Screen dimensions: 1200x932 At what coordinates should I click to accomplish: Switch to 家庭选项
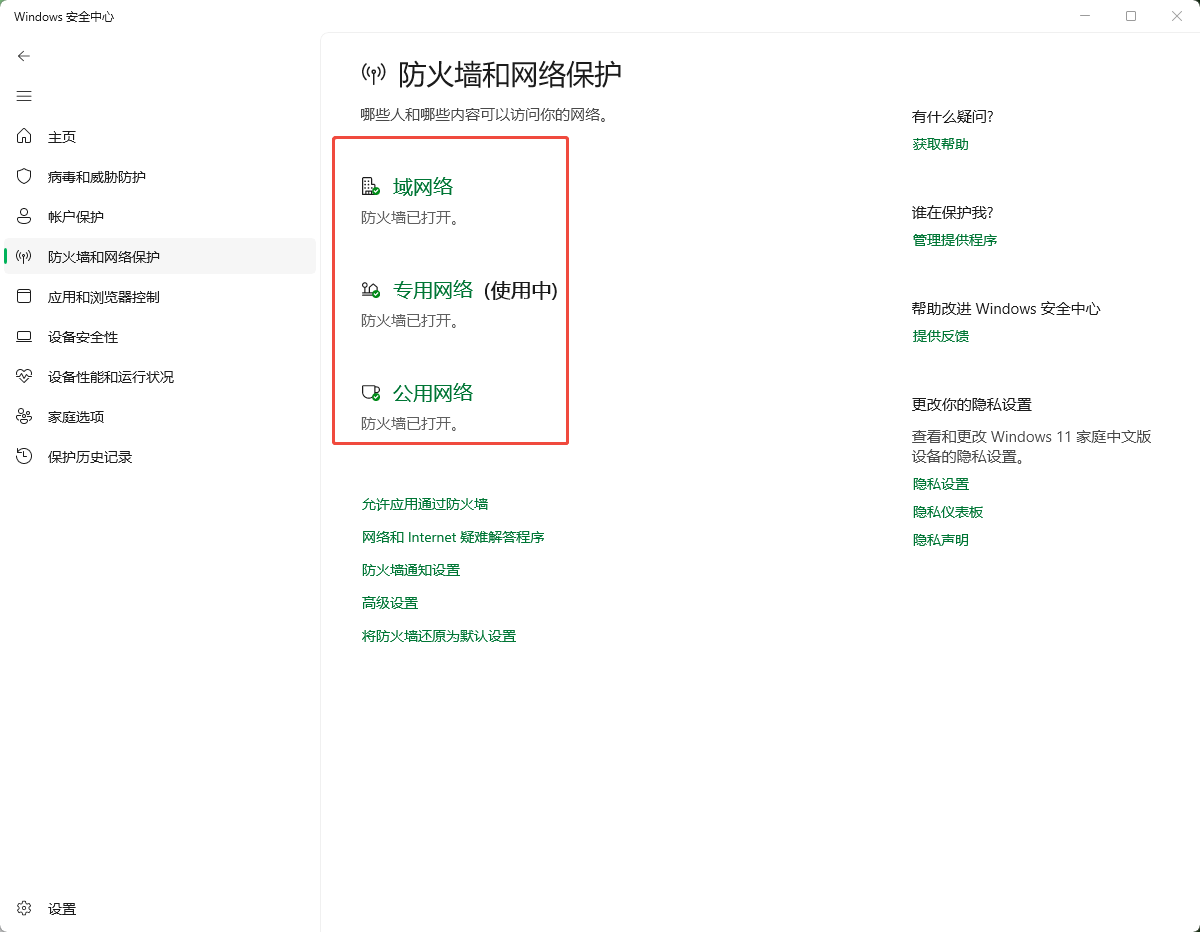(x=160, y=416)
